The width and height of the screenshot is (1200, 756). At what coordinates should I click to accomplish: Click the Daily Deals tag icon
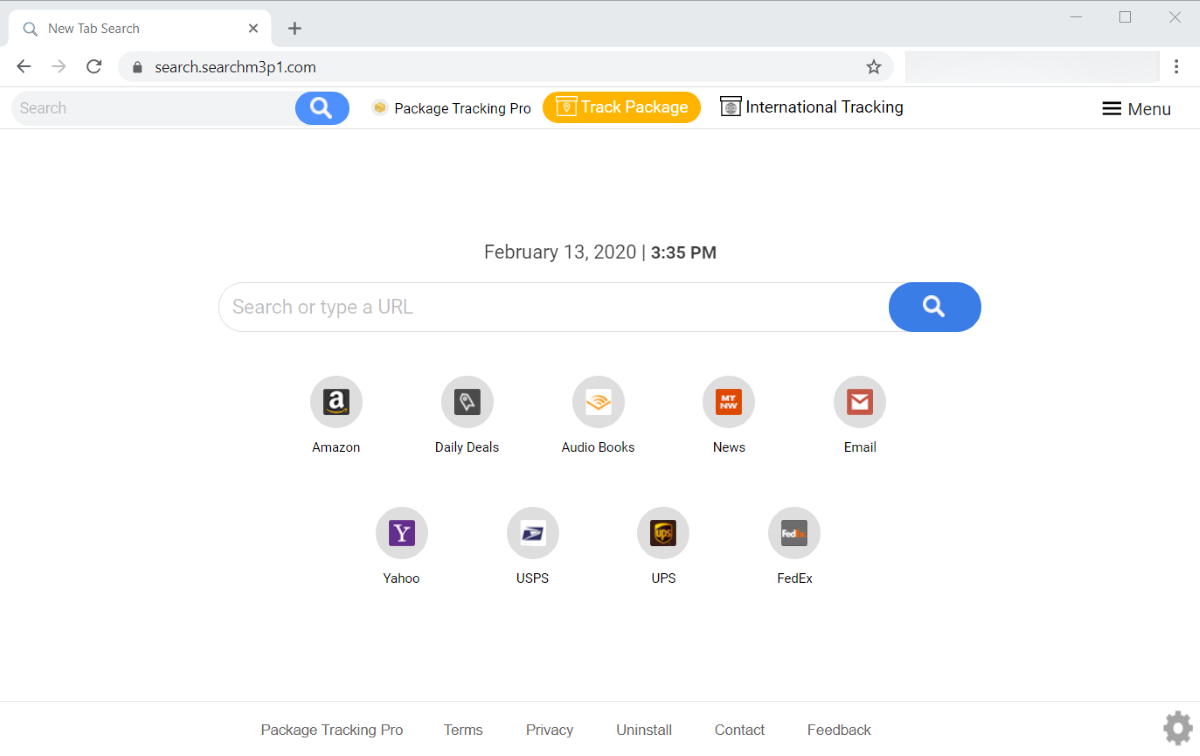click(467, 402)
